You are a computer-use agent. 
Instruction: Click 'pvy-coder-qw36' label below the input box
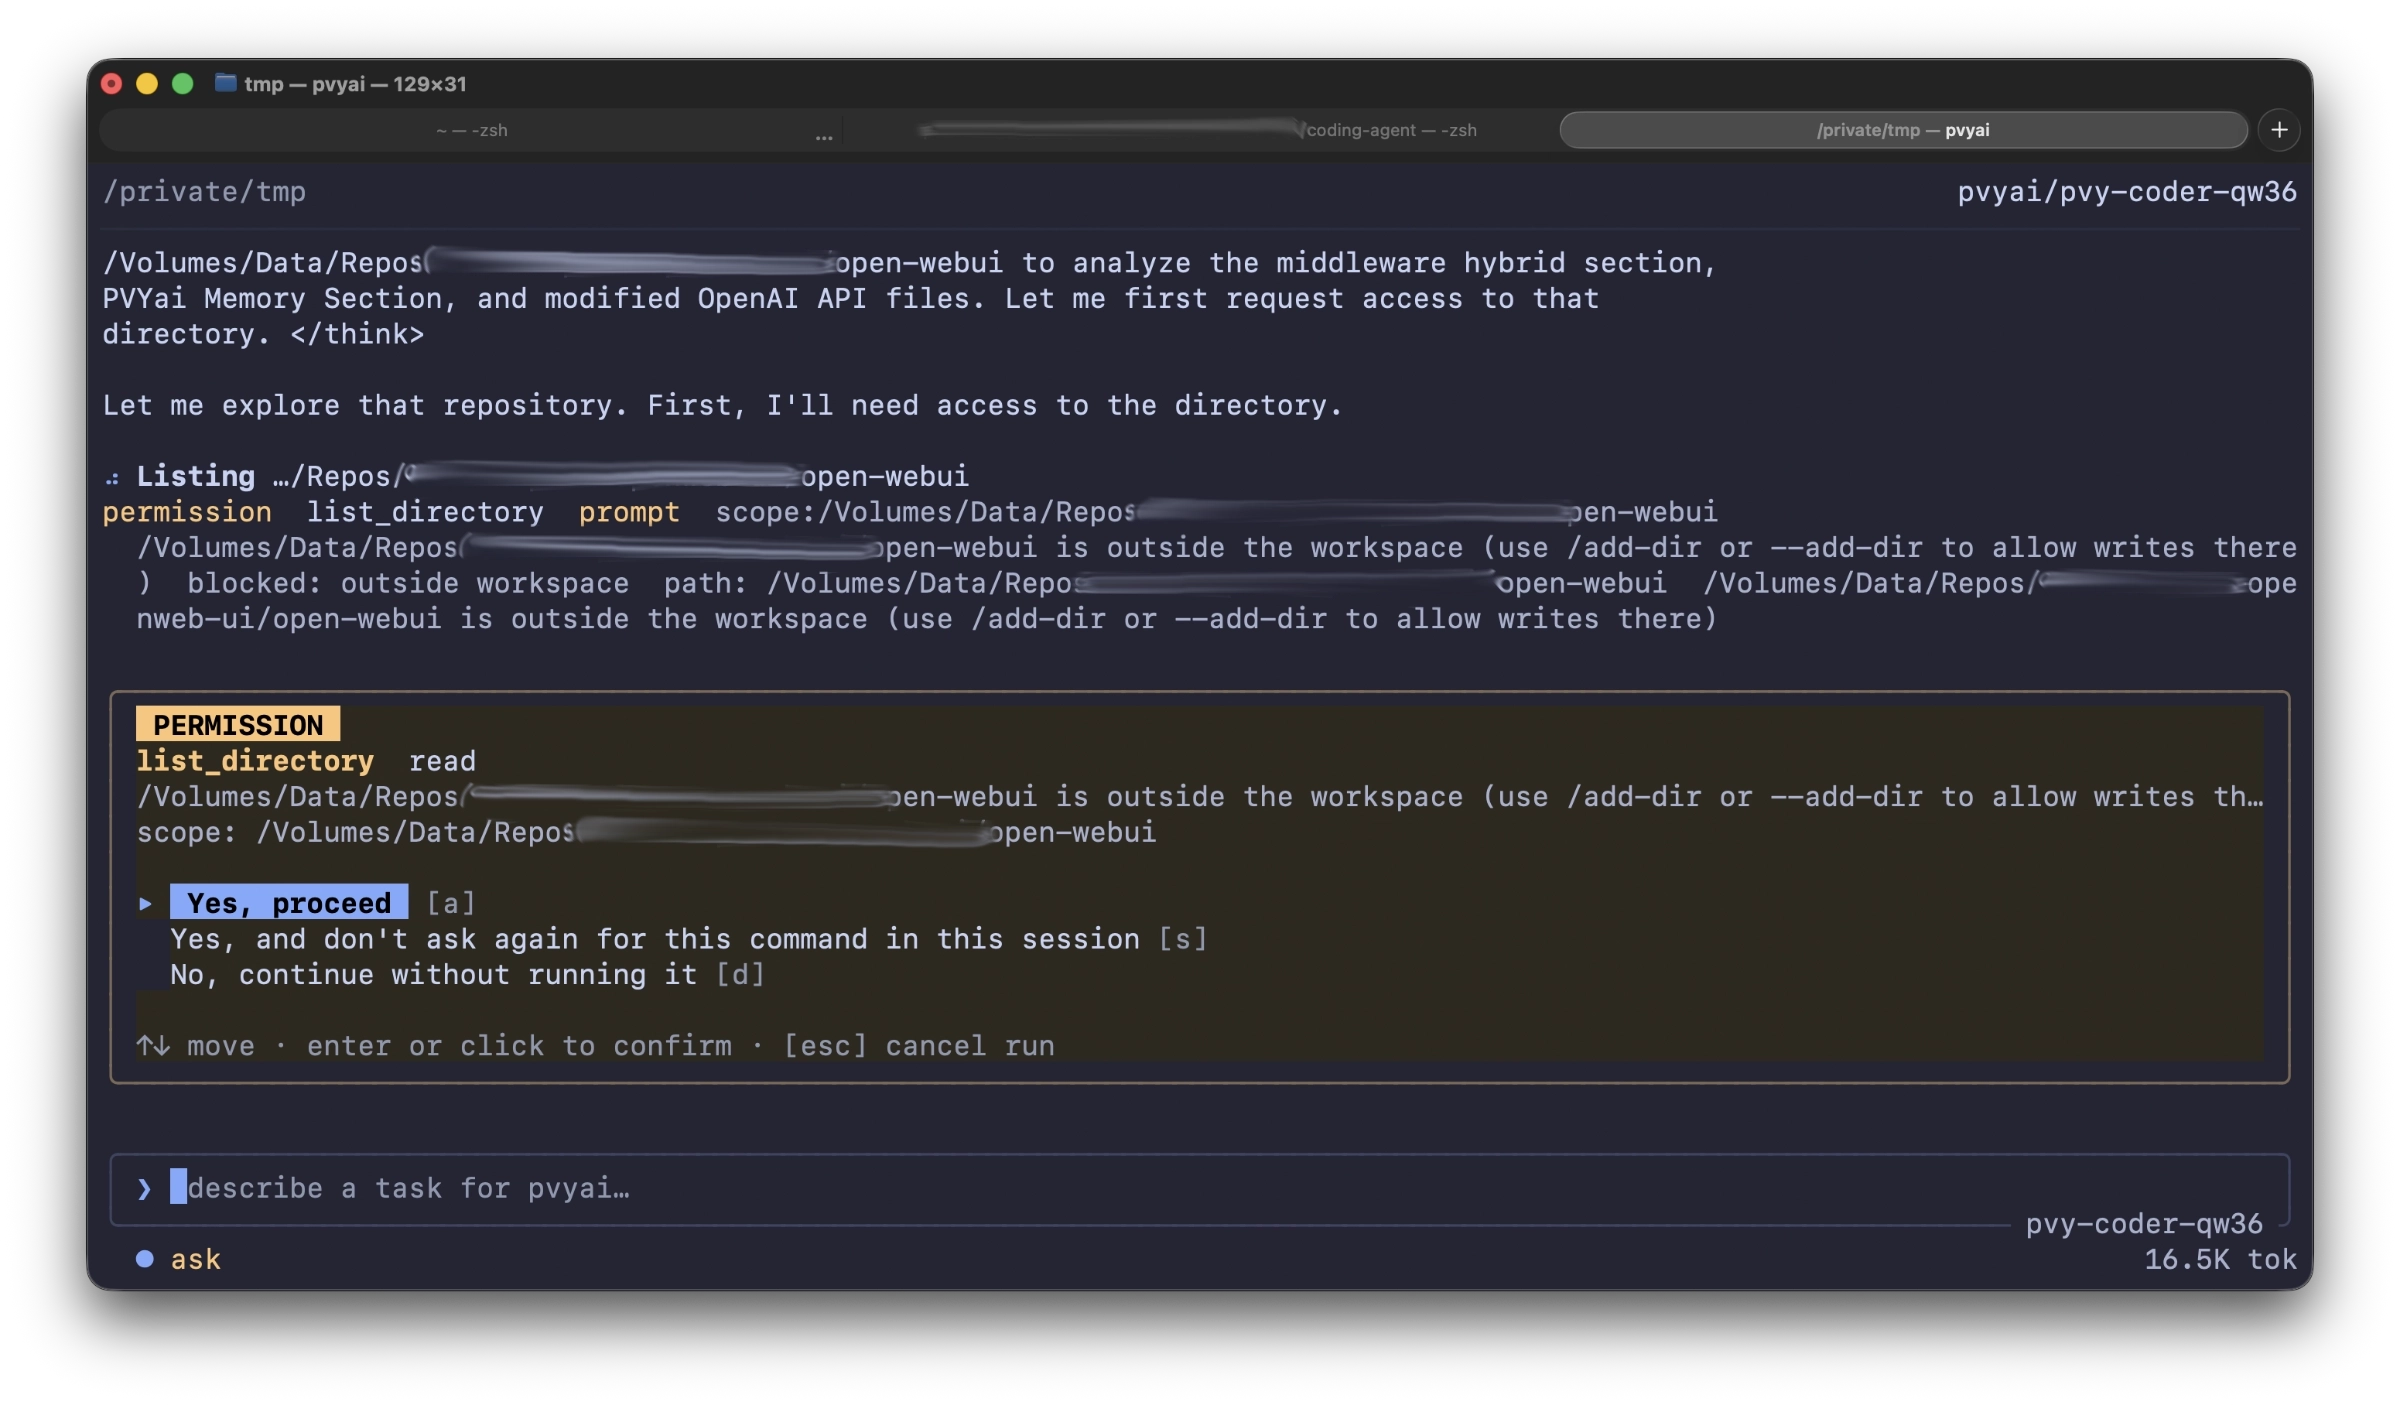2144,1224
